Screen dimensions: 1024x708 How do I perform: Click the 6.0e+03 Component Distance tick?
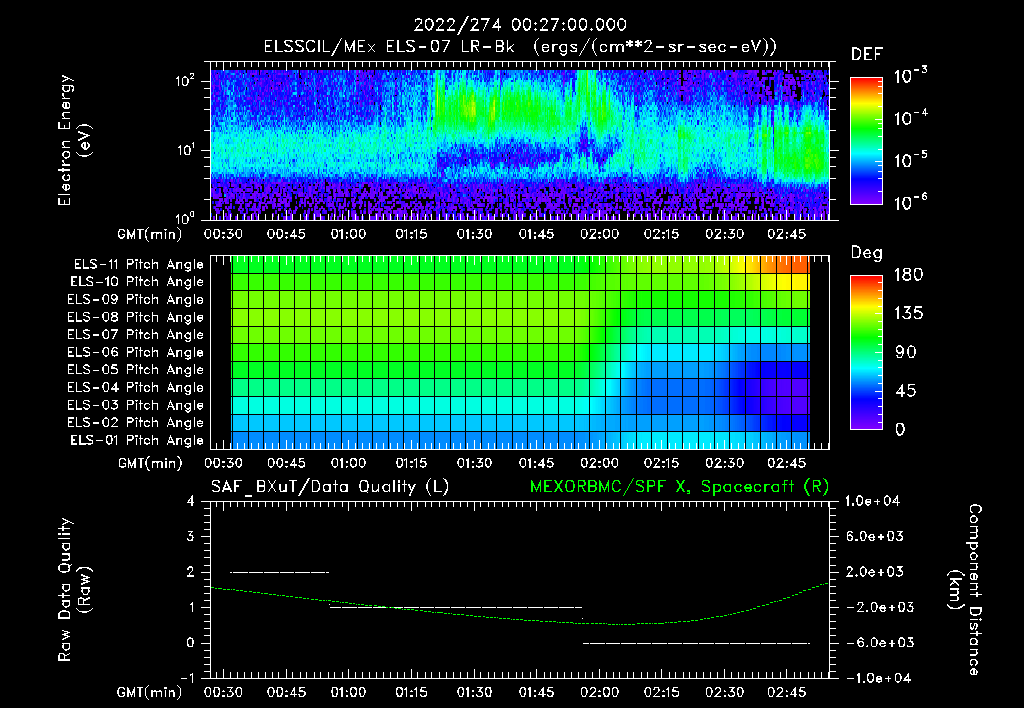(874, 536)
